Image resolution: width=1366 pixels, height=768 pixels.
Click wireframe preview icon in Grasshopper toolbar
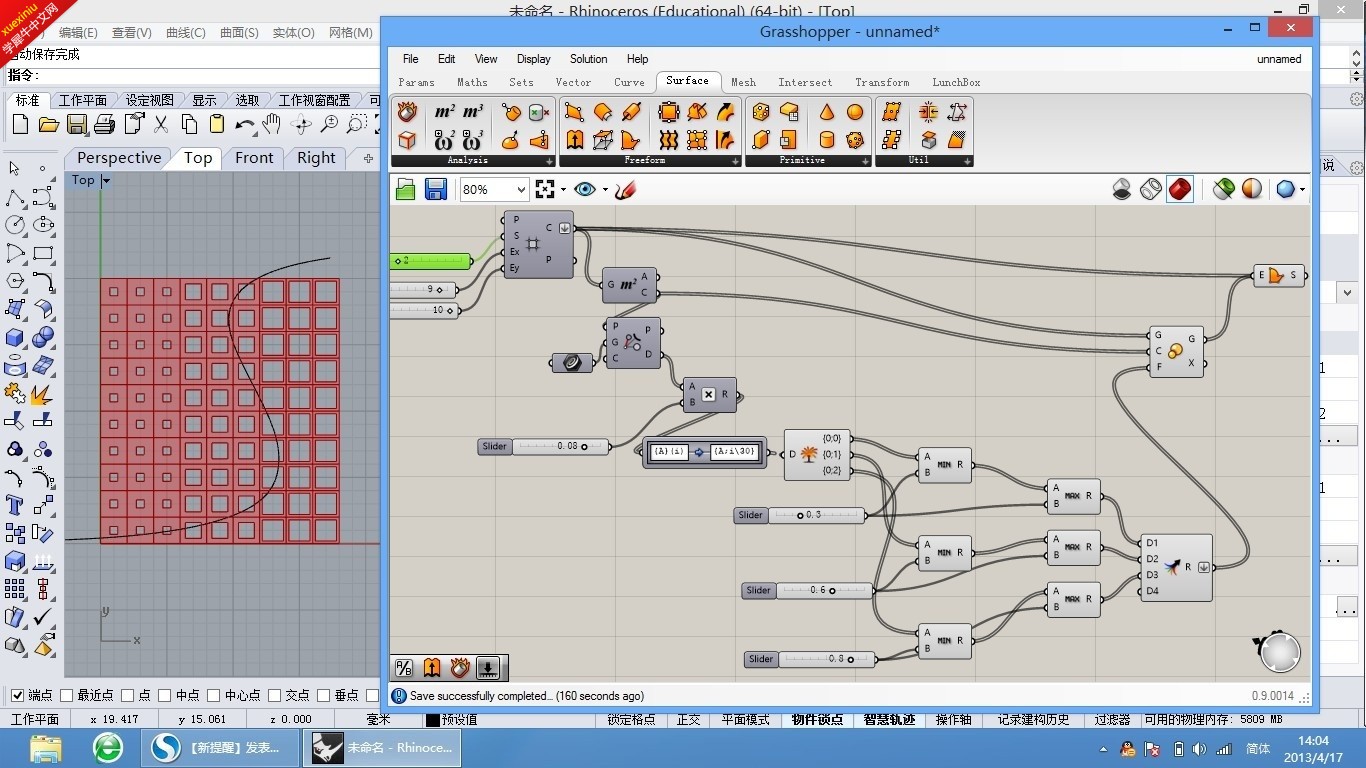click(1151, 189)
